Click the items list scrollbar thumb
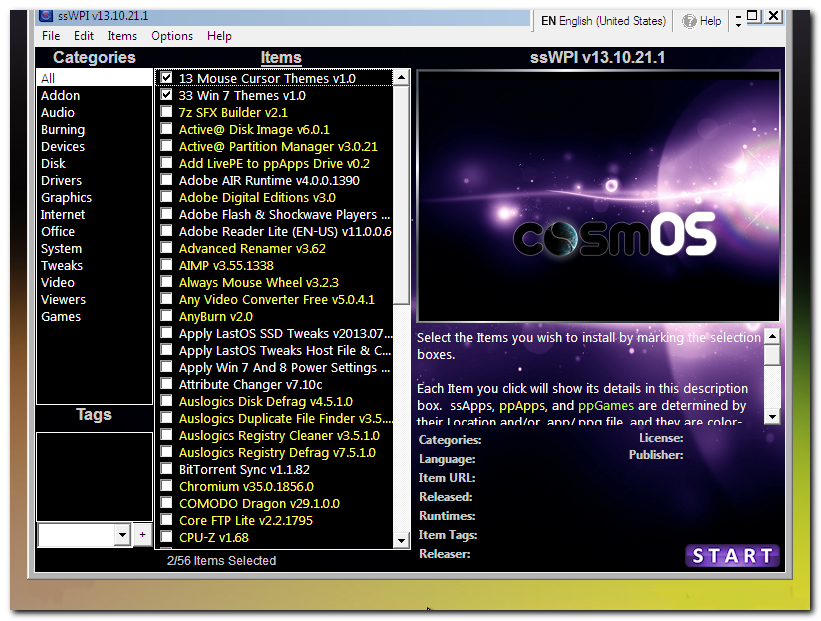Image resolution: width=821 pixels, height=621 pixels. (401, 195)
